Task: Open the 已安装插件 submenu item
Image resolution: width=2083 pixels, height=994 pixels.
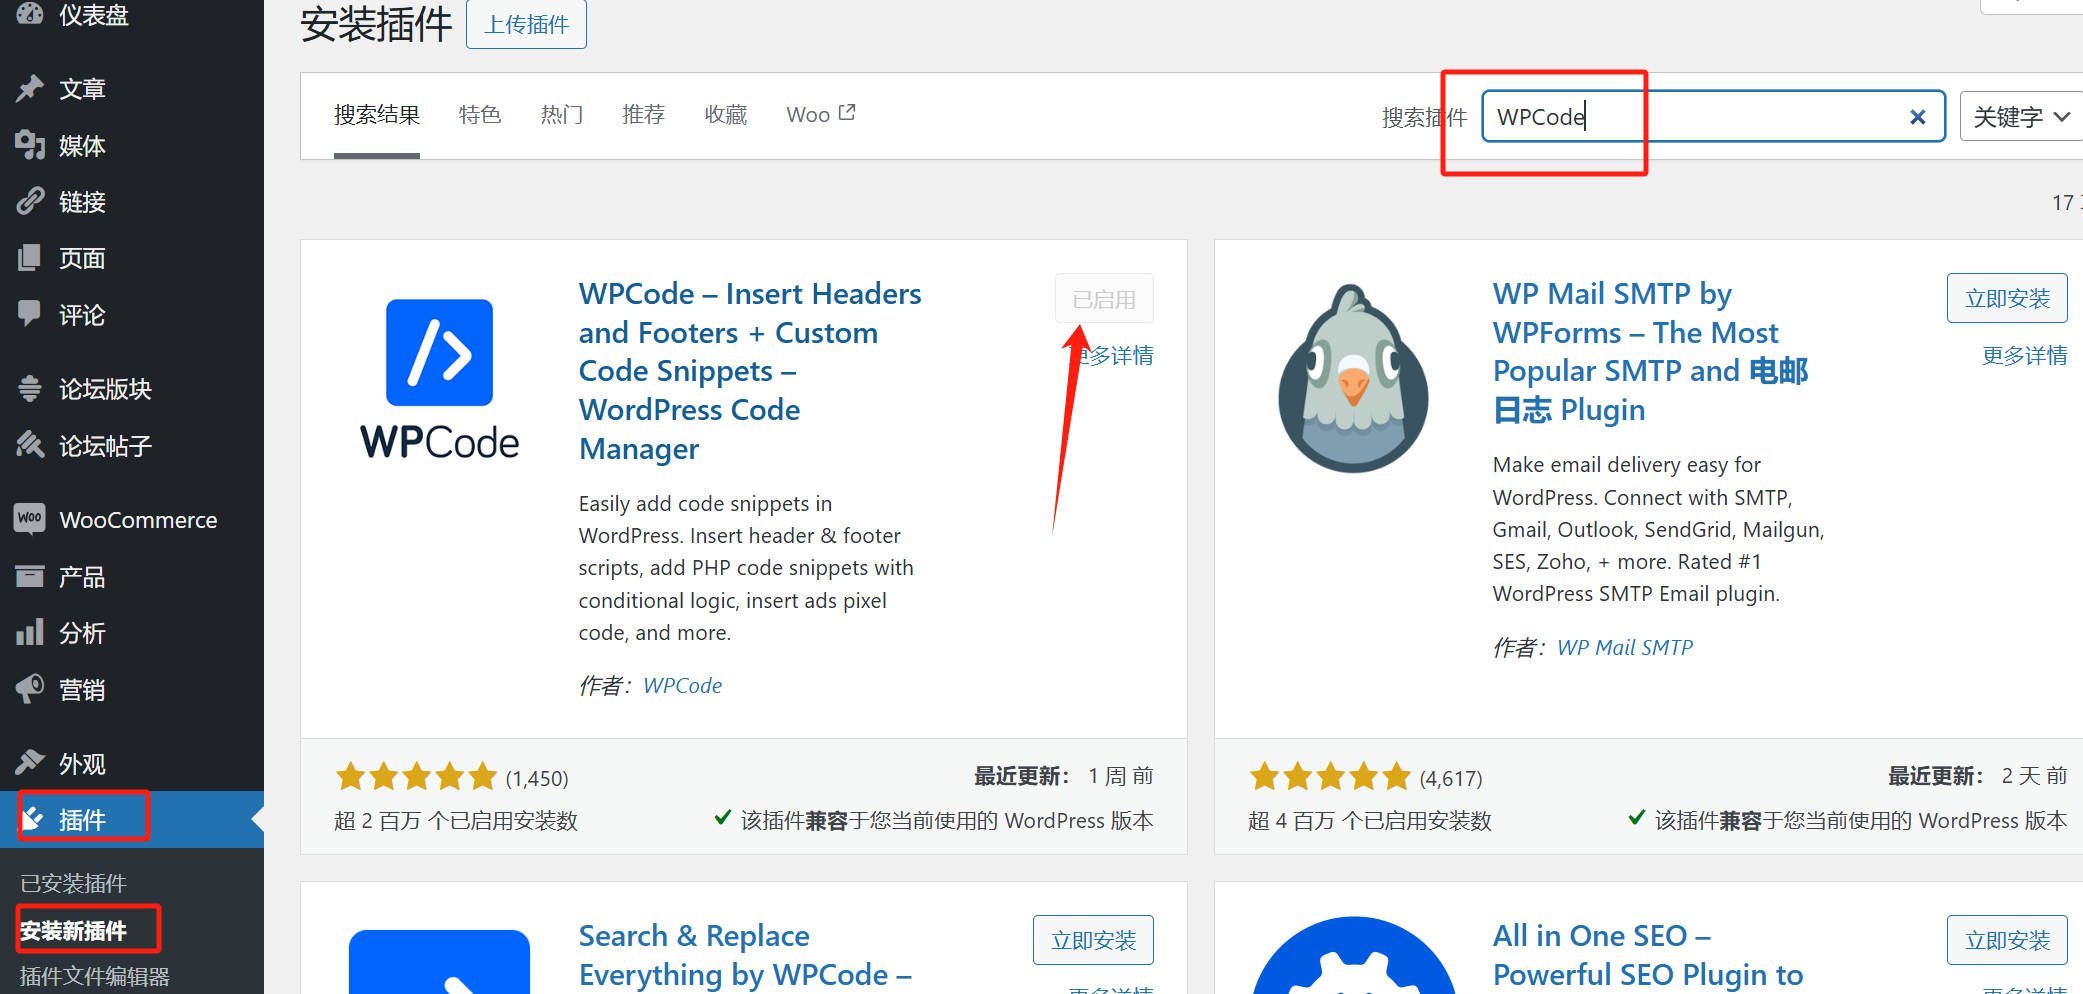Action: point(73,883)
